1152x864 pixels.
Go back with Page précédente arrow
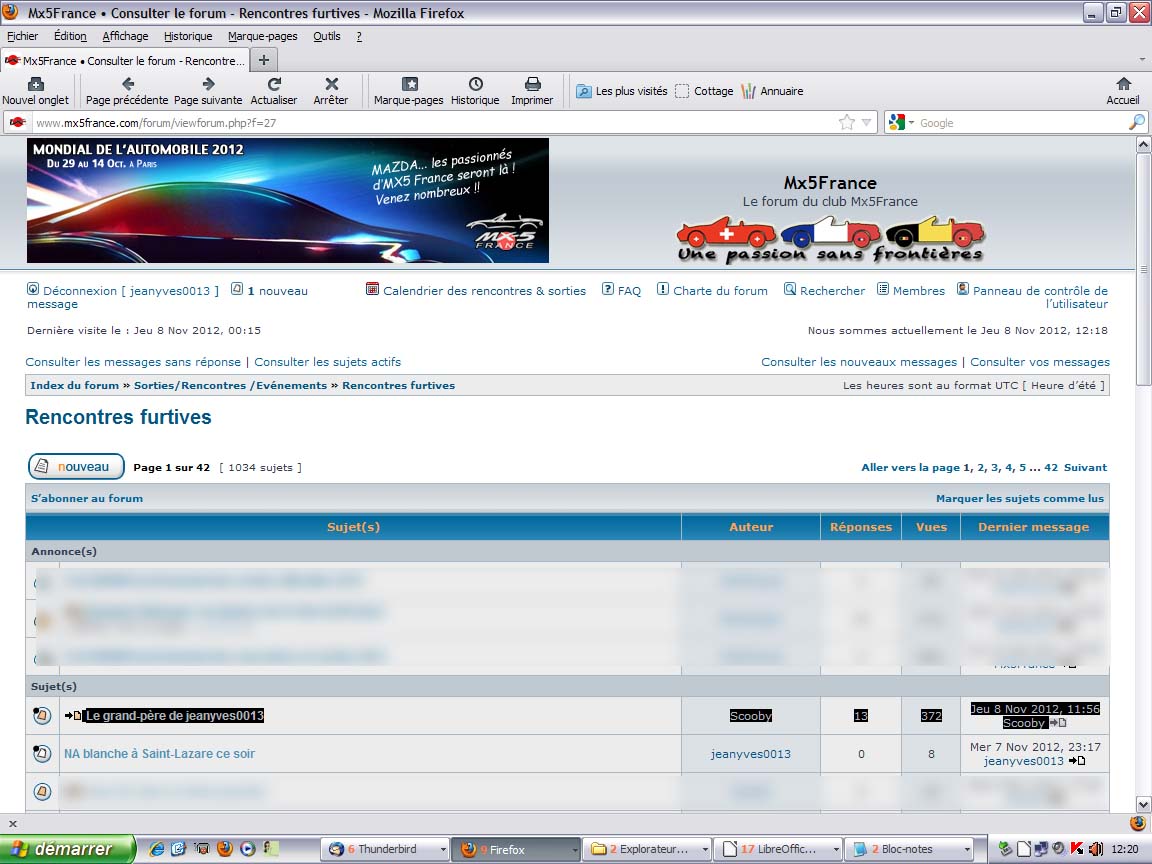(127, 91)
